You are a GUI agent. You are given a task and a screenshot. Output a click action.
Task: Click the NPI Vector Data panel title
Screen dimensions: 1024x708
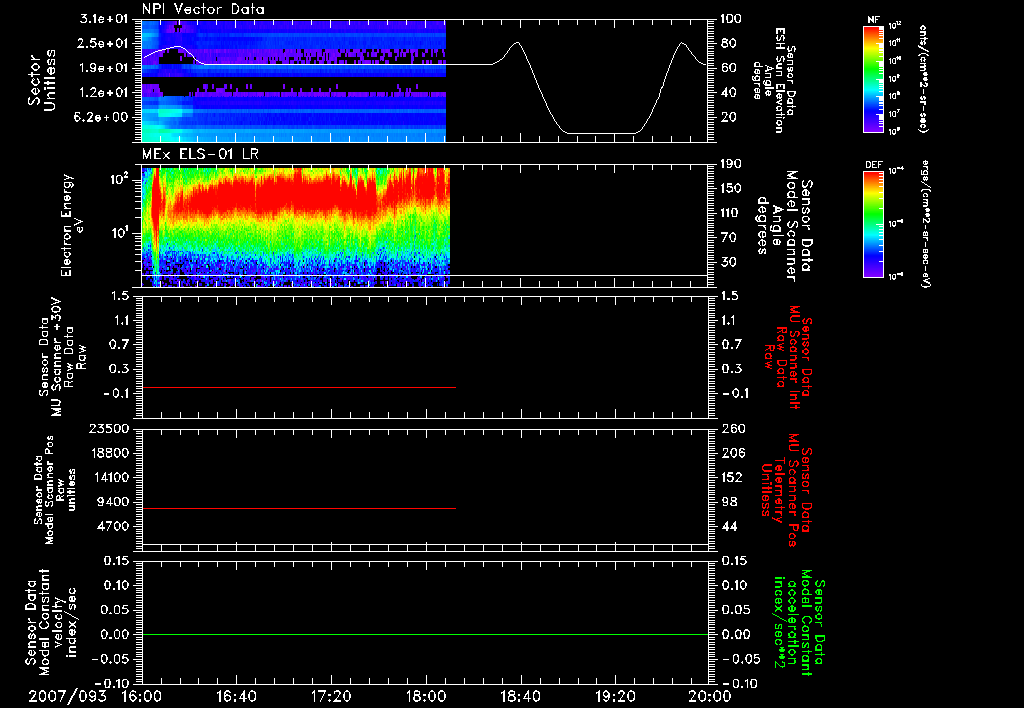(x=203, y=9)
